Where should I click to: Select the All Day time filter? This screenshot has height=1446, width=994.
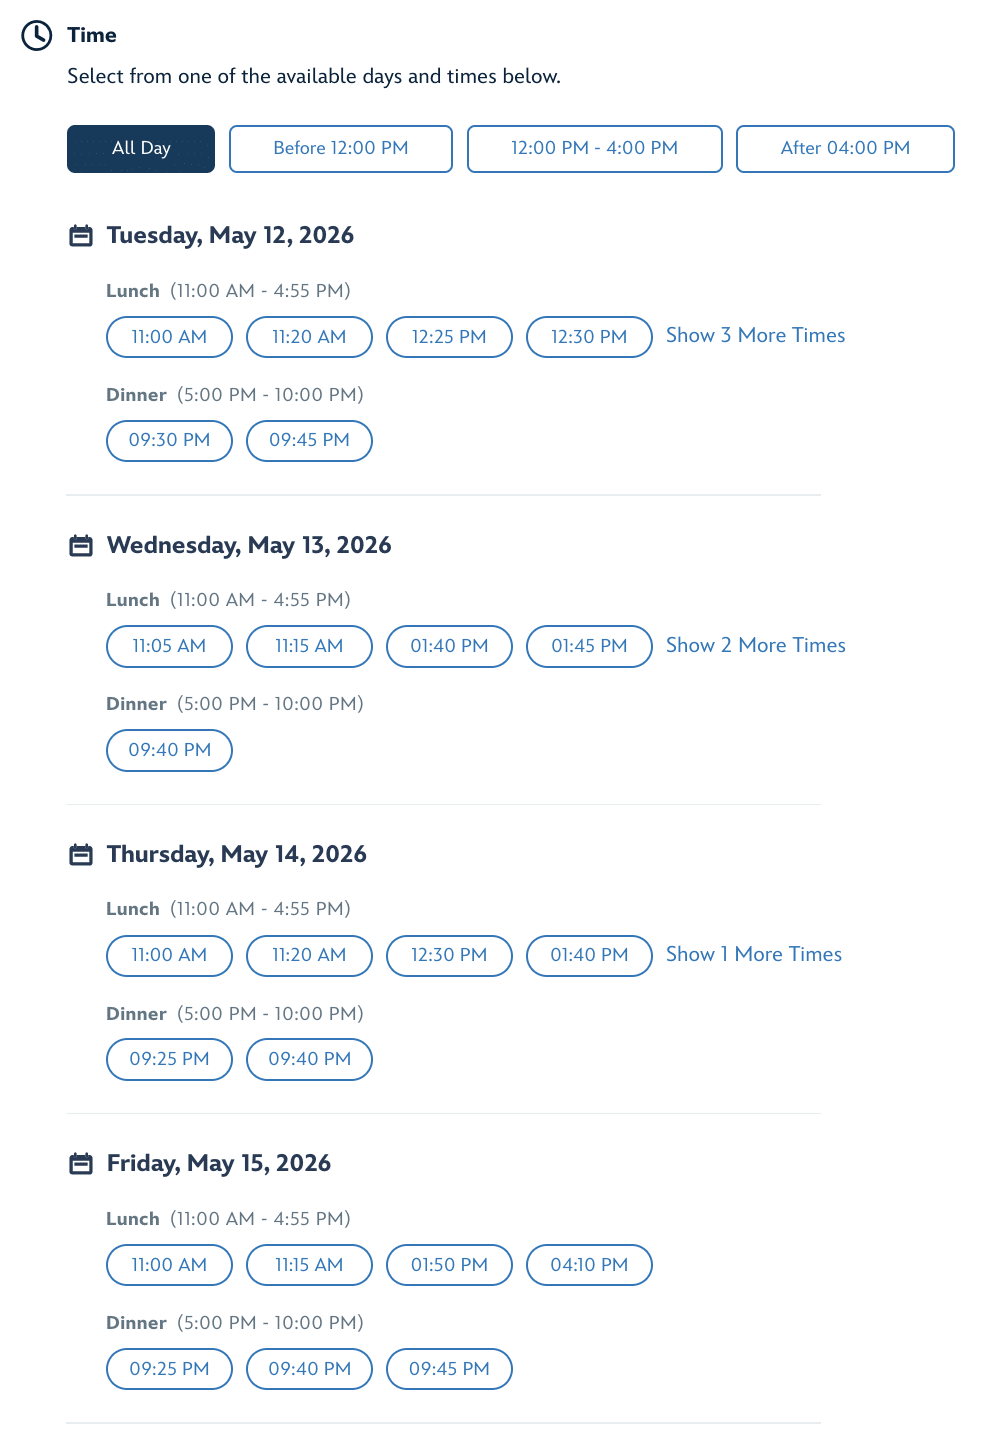click(x=141, y=149)
